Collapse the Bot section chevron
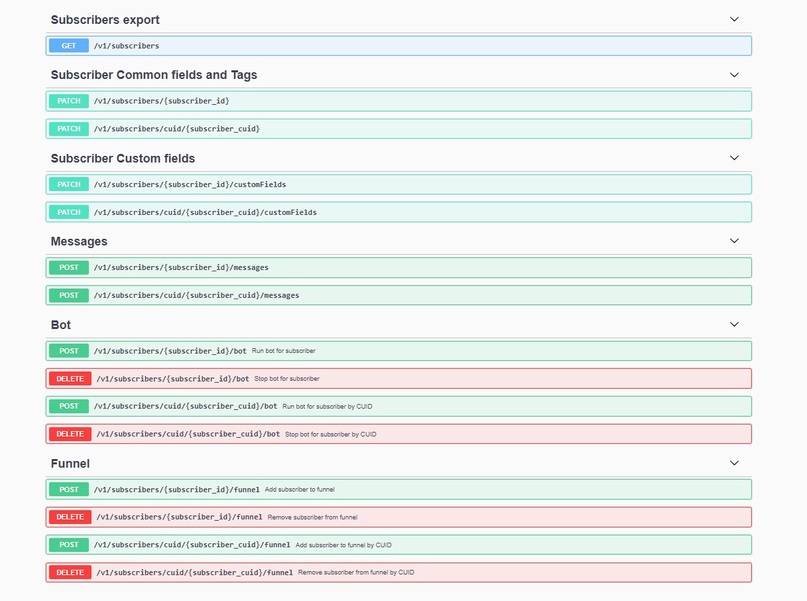The height and width of the screenshot is (601, 807). [x=734, y=325]
